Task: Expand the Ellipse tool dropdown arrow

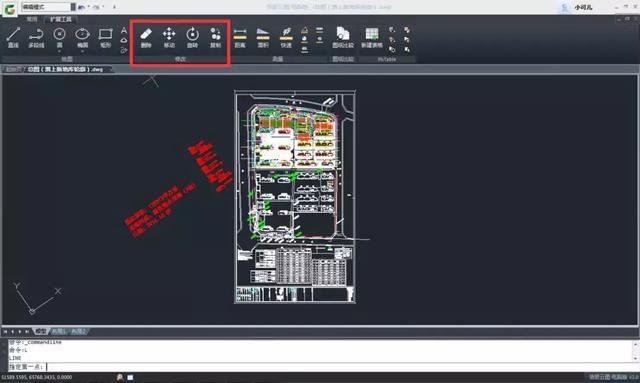Action: tap(82, 51)
